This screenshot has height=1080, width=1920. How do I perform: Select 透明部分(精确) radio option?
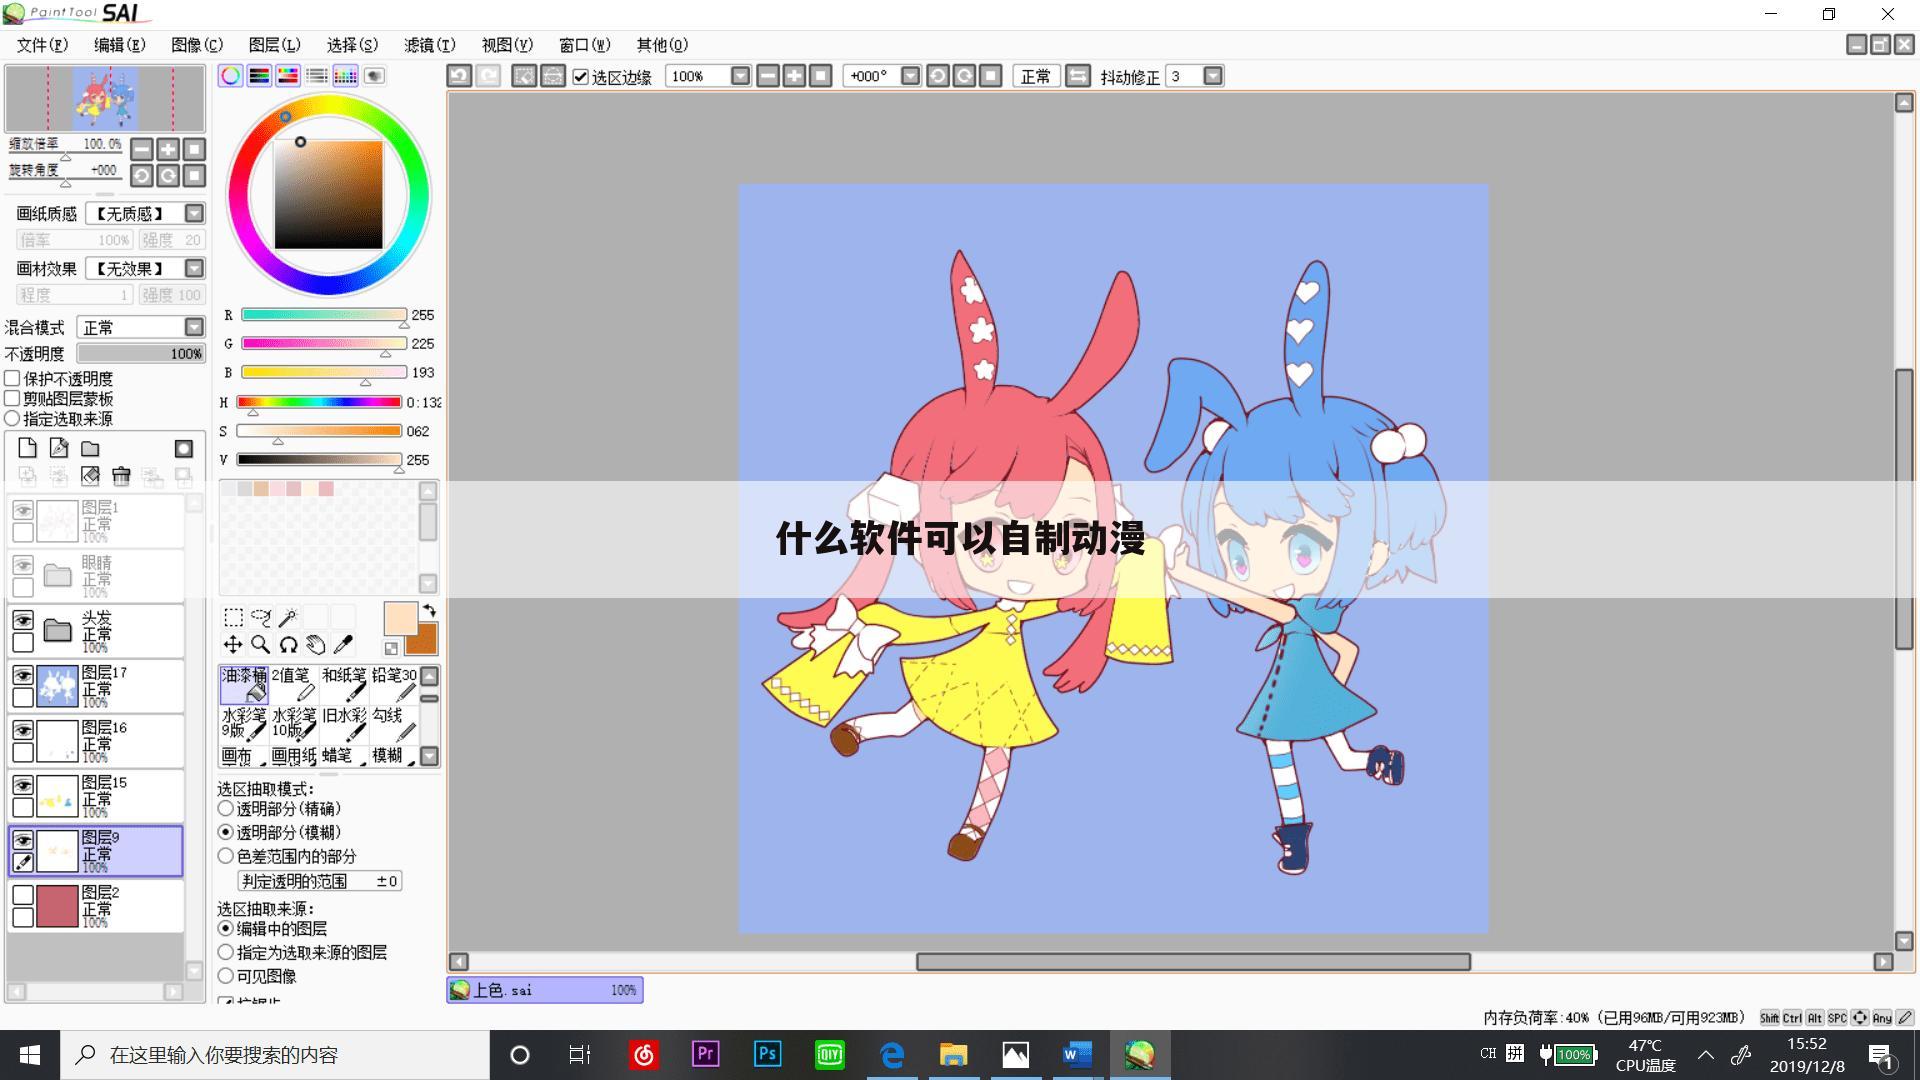click(x=226, y=809)
